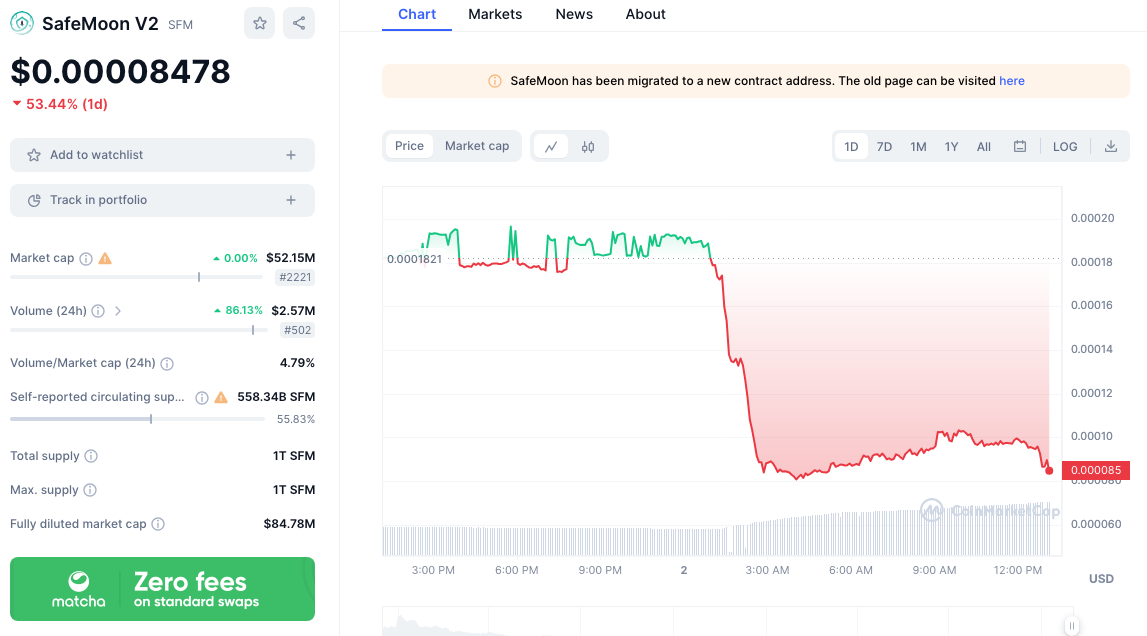The width and height of the screenshot is (1147, 636).
Task: Open the About tab
Action: click(645, 15)
